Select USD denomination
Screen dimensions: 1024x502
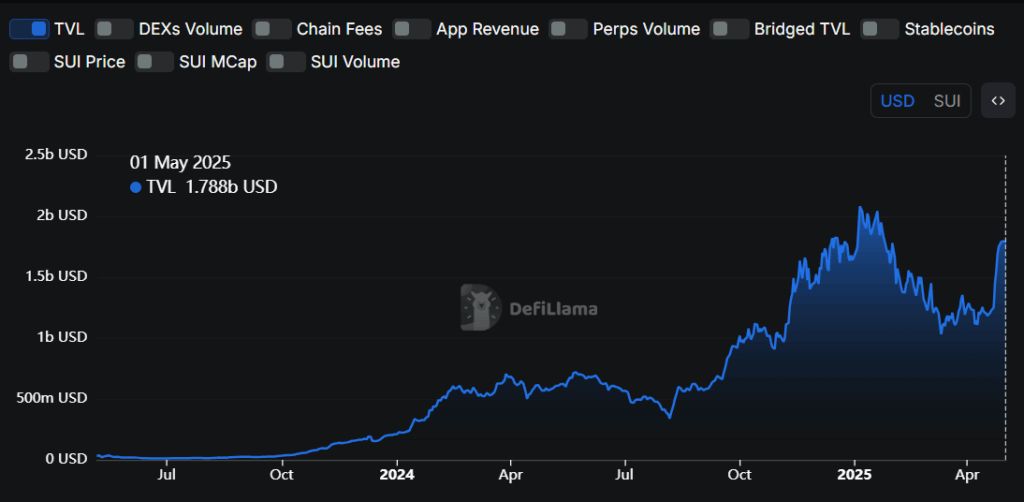[897, 101]
